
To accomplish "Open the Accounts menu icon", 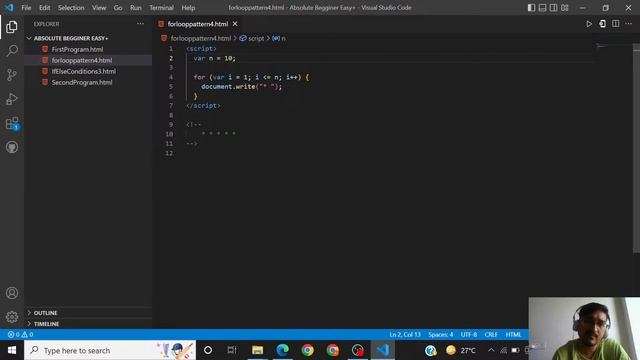I will click(x=12, y=293).
